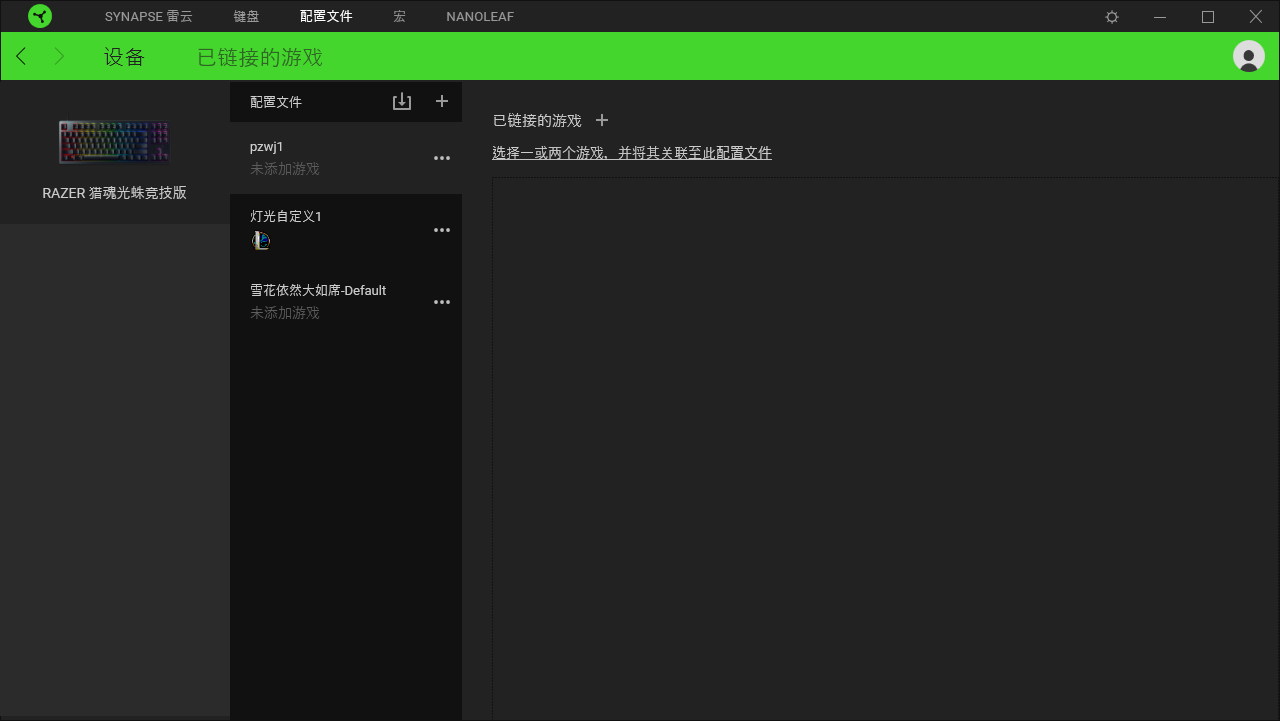Click the forward navigation arrow
Screen dimensions: 1280x721
click(x=60, y=56)
